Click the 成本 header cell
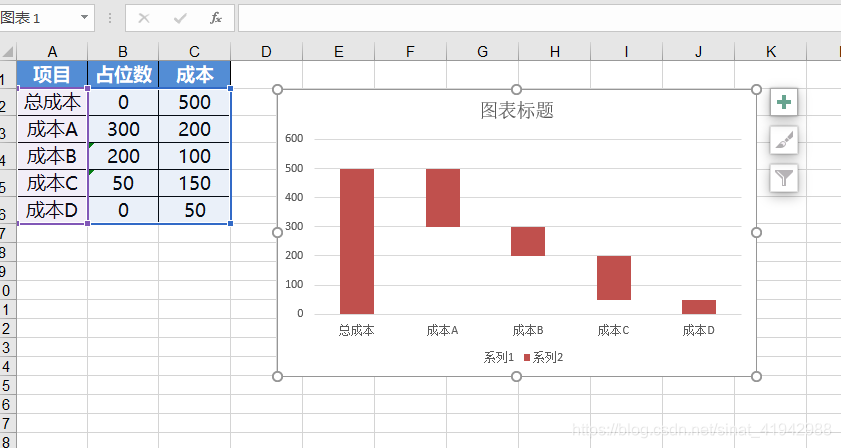 point(194,74)
